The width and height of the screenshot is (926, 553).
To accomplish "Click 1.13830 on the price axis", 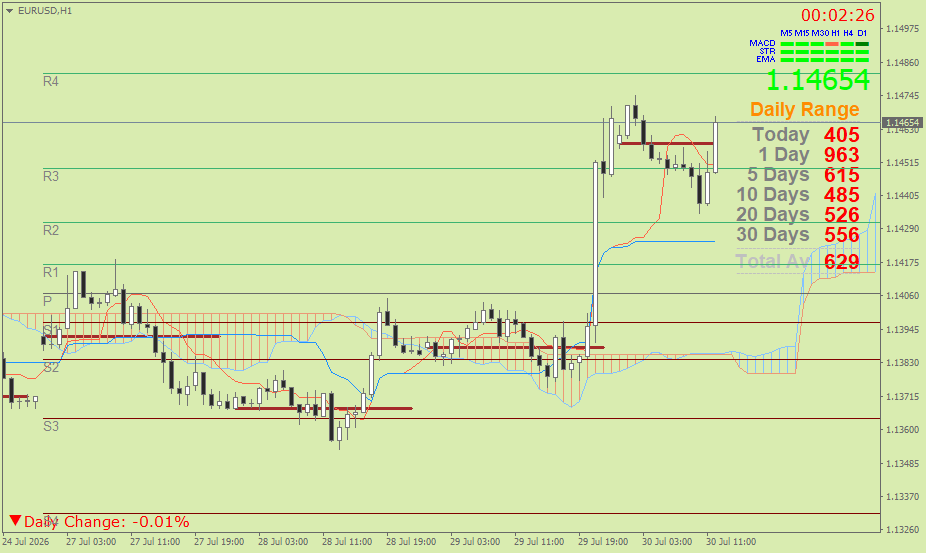I will tap(902, 362).
